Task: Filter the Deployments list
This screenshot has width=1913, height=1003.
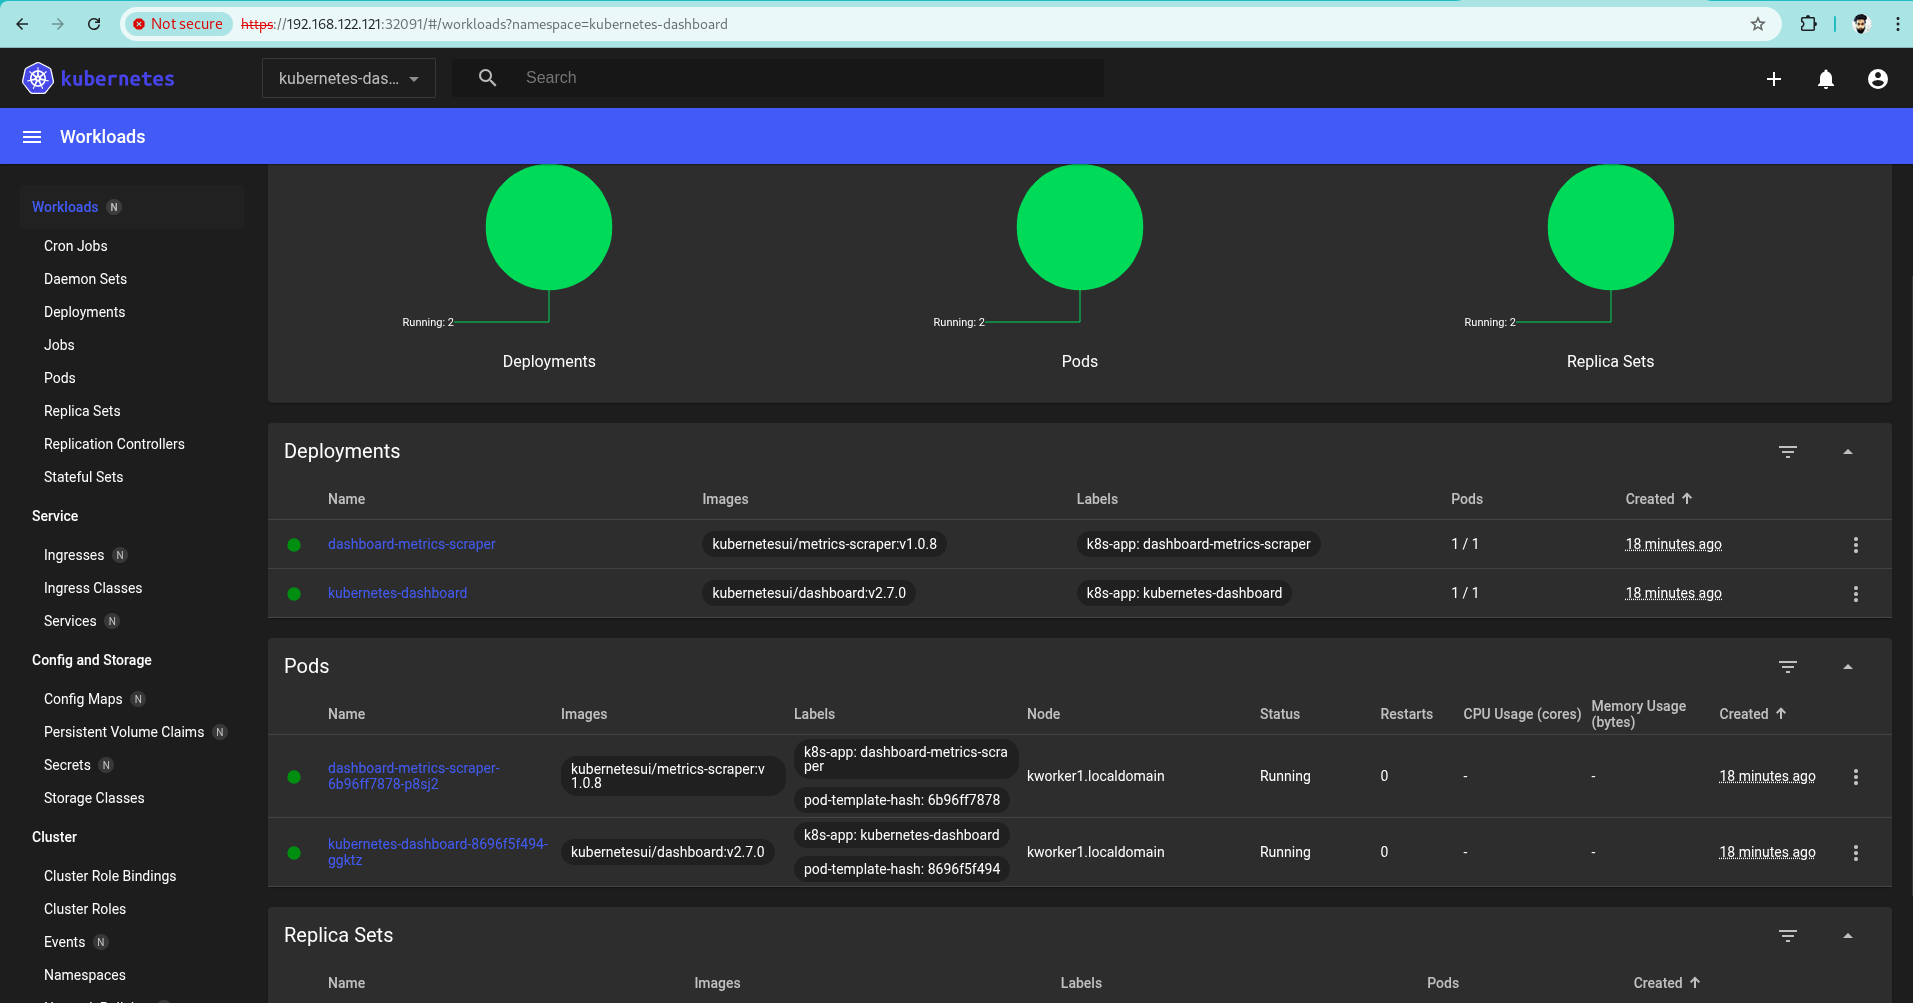Action: [1787, 452]
